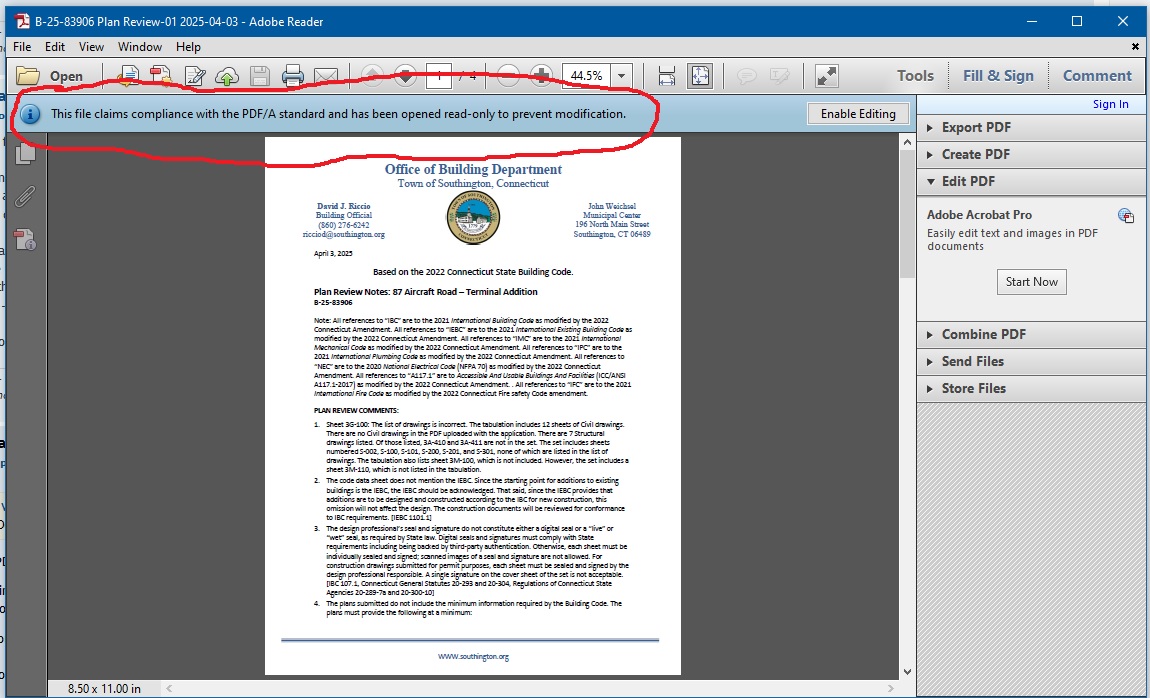The width and height of the screenshot is (1150, 698).
Task: Click the page number input field
Action: (x=438, y=76)
